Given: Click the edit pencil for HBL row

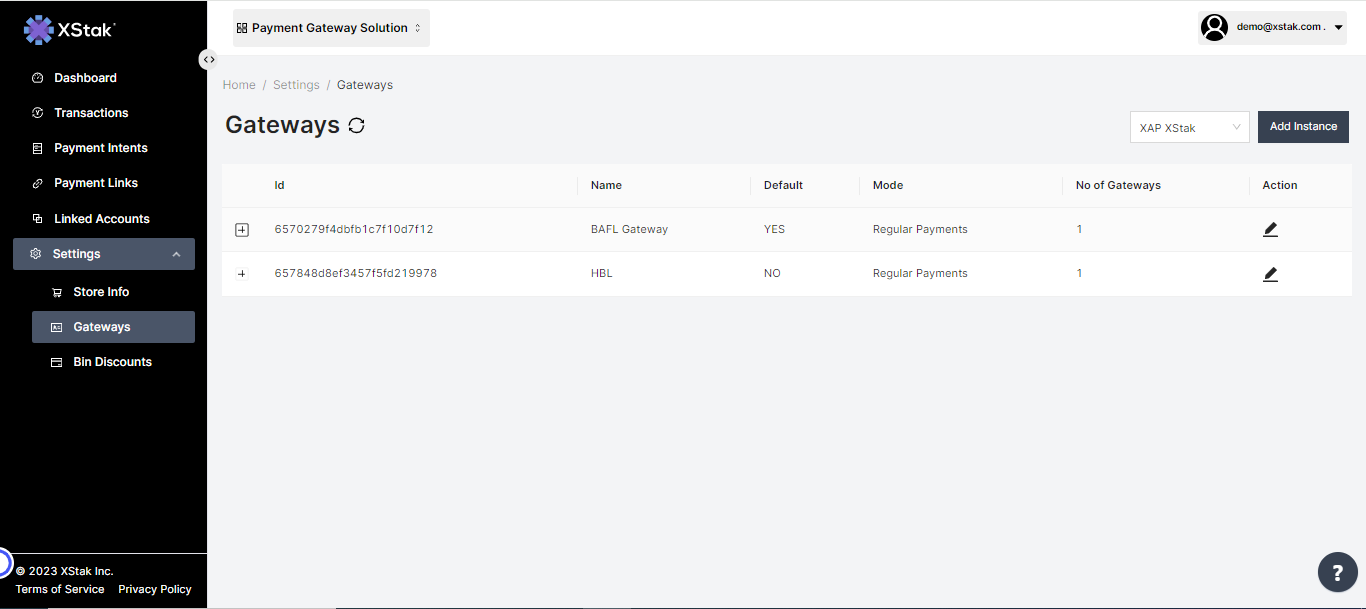Looking at the screenshot, I should click(x=1270, y=274).
